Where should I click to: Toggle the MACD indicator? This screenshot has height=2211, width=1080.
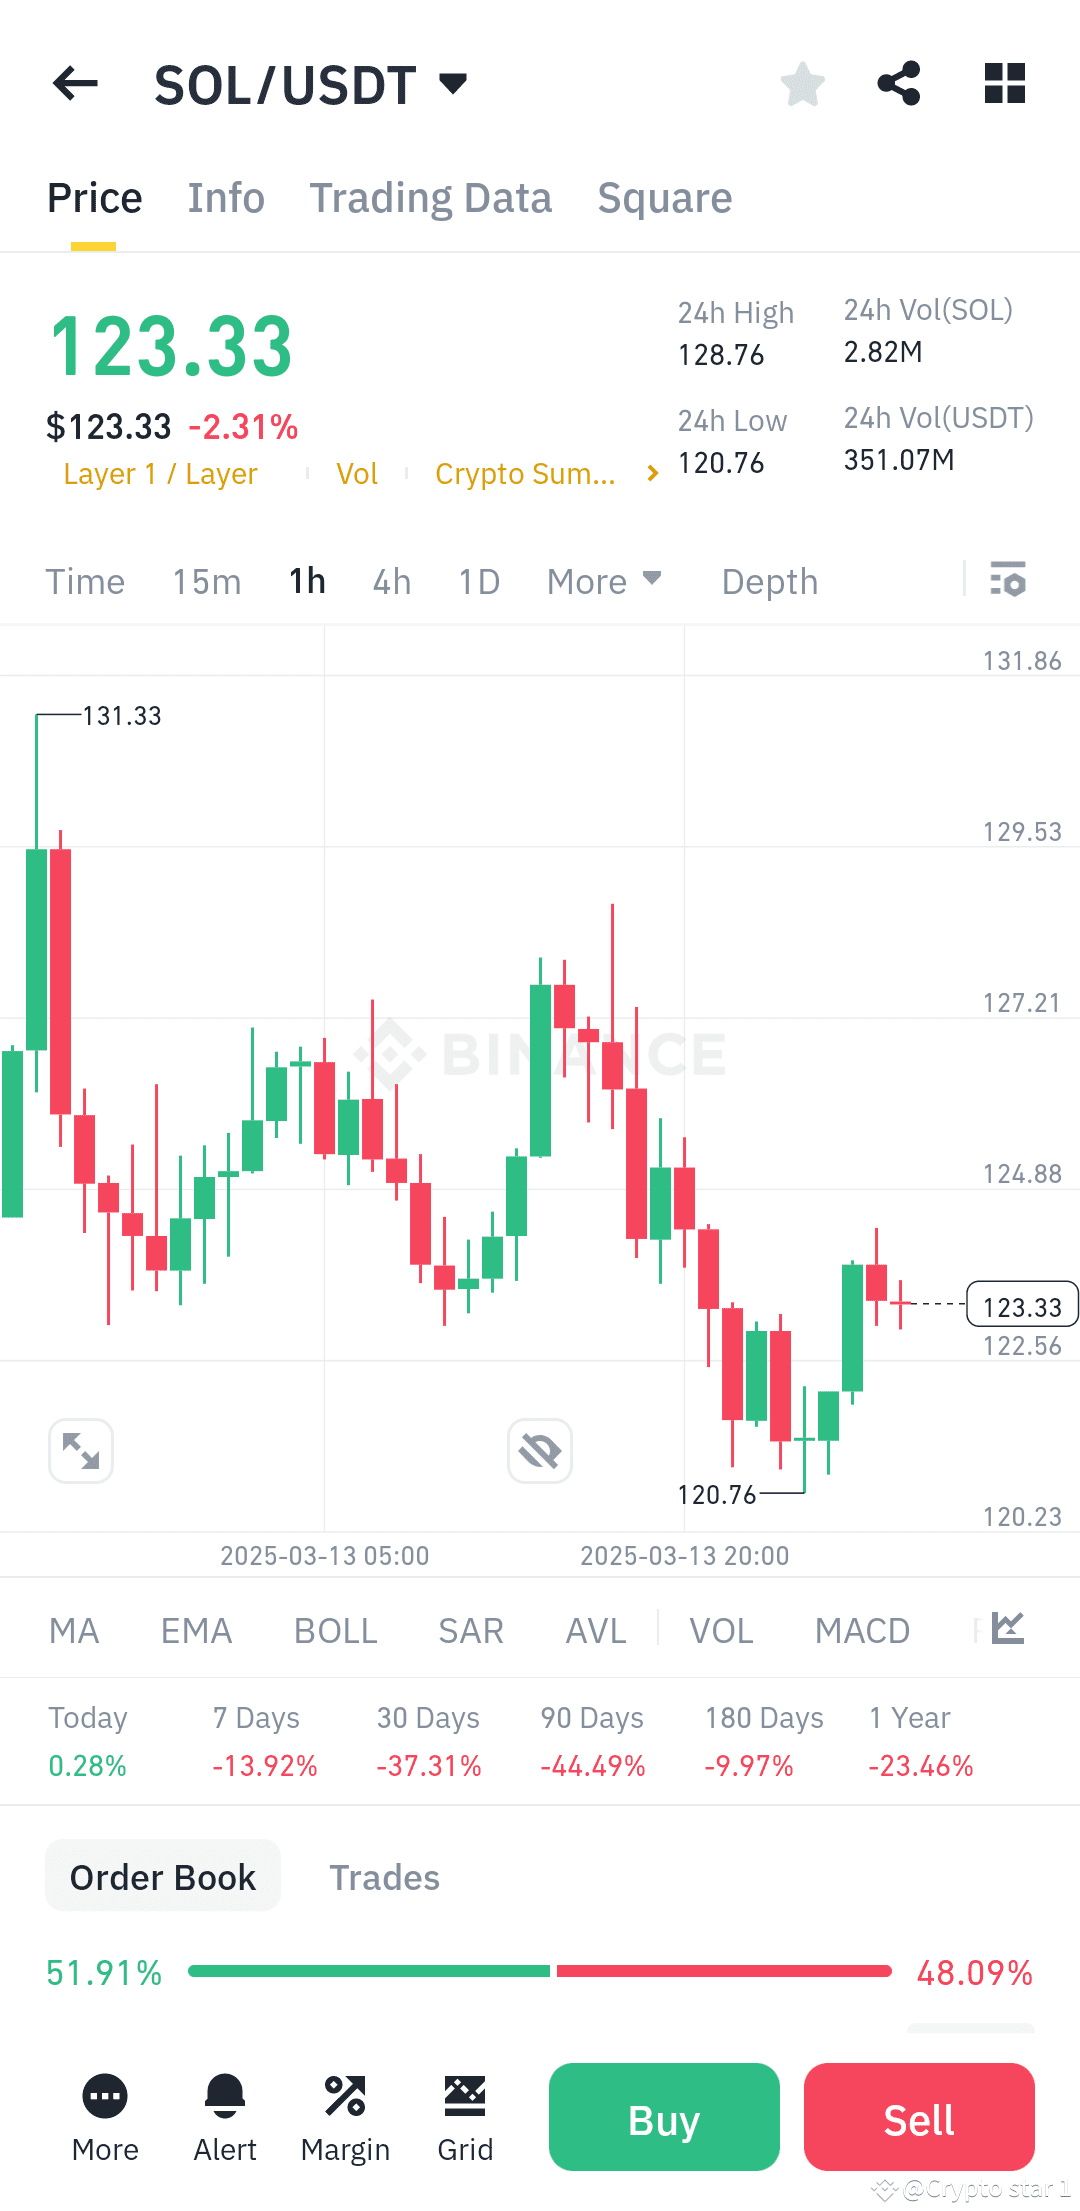(861, 1629)
